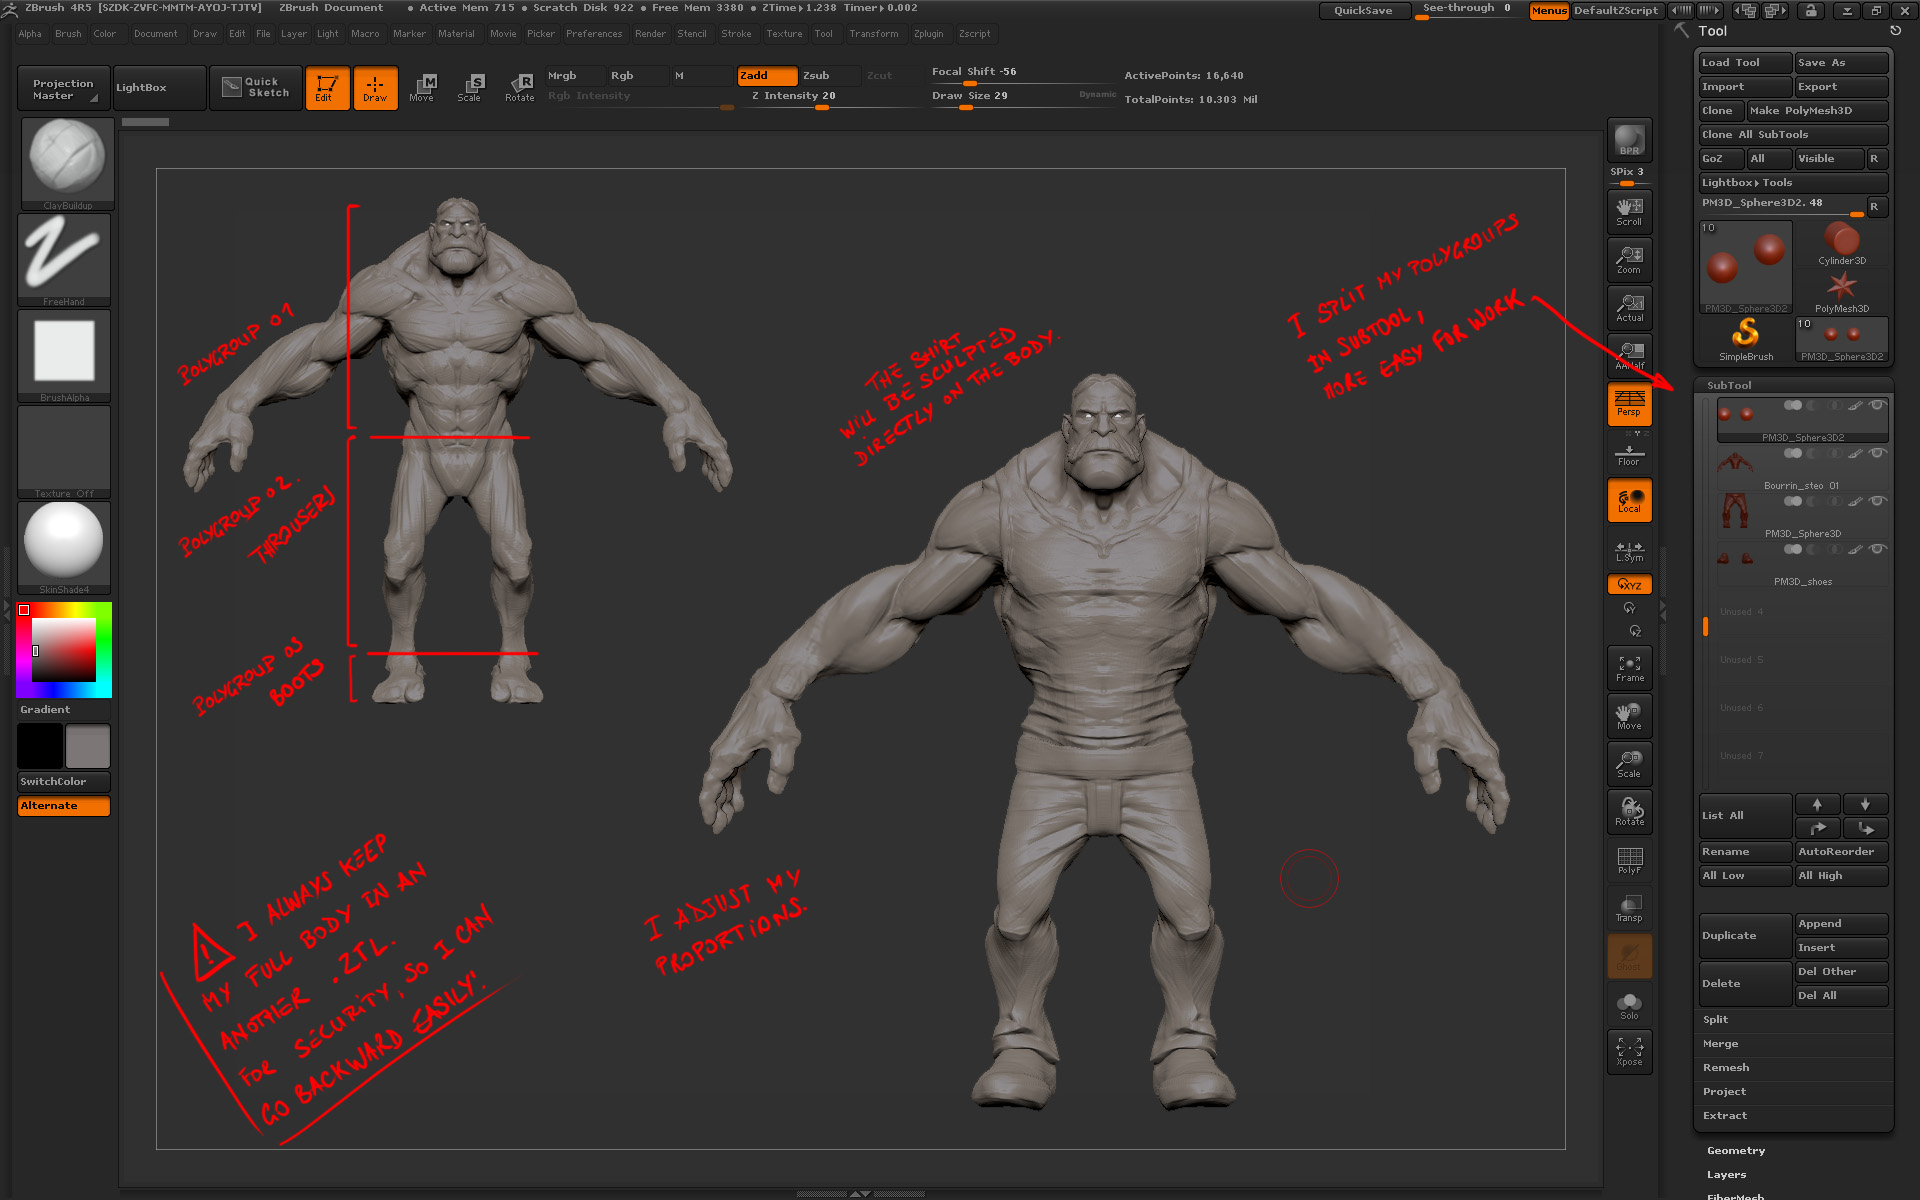Toggle the Floor grid
Image resolution: width=1920 pixels, height=1200 pixels.
(1629, 455)
